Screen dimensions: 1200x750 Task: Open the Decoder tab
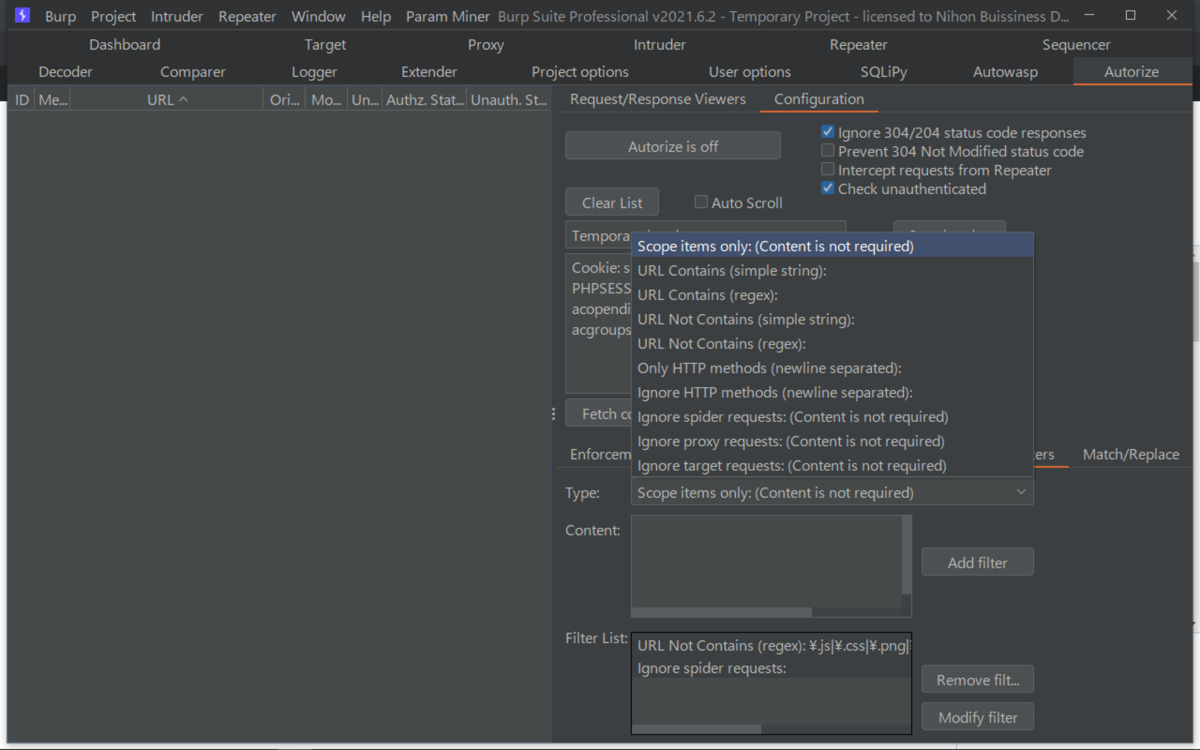coord(65,71)
